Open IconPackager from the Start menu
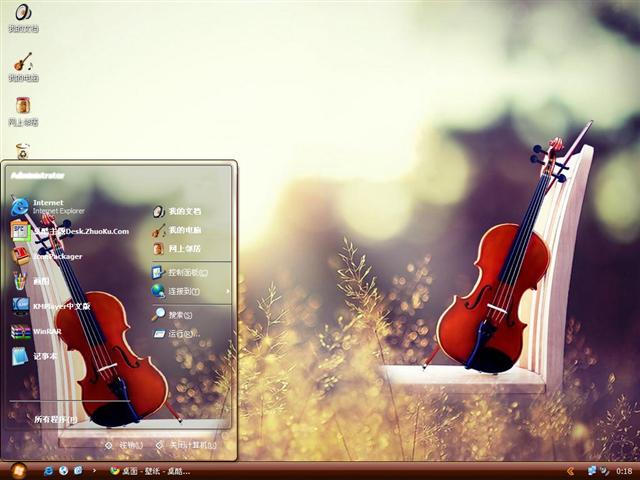This screenshot has width=640, height=480. 47,256
